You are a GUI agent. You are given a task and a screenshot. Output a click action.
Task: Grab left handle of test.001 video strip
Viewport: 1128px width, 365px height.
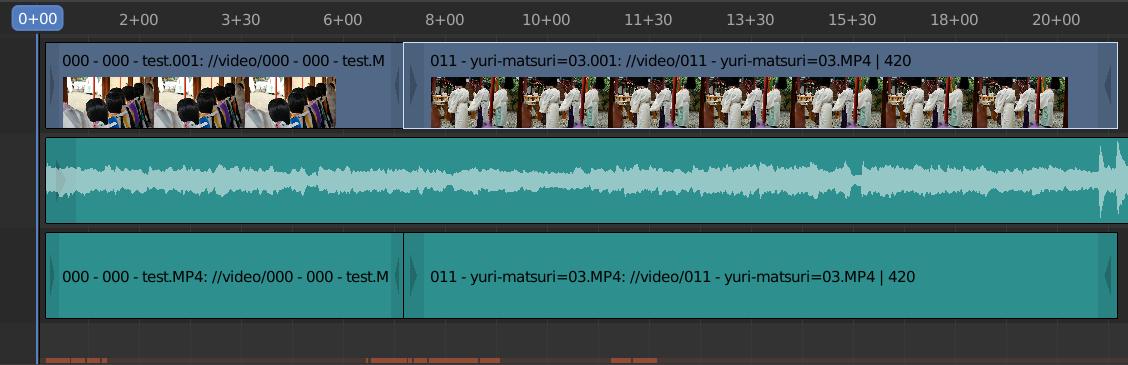click(52, 85)
